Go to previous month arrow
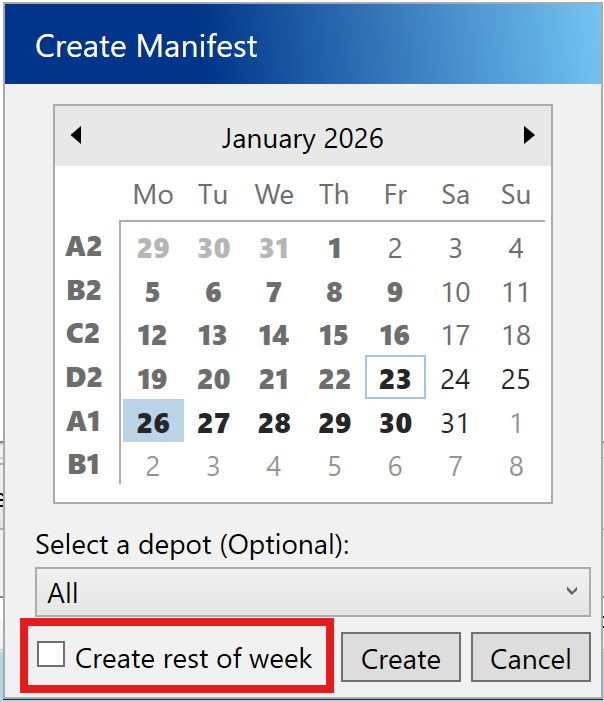Screen dimensions: 604x702 coord(76,136)
